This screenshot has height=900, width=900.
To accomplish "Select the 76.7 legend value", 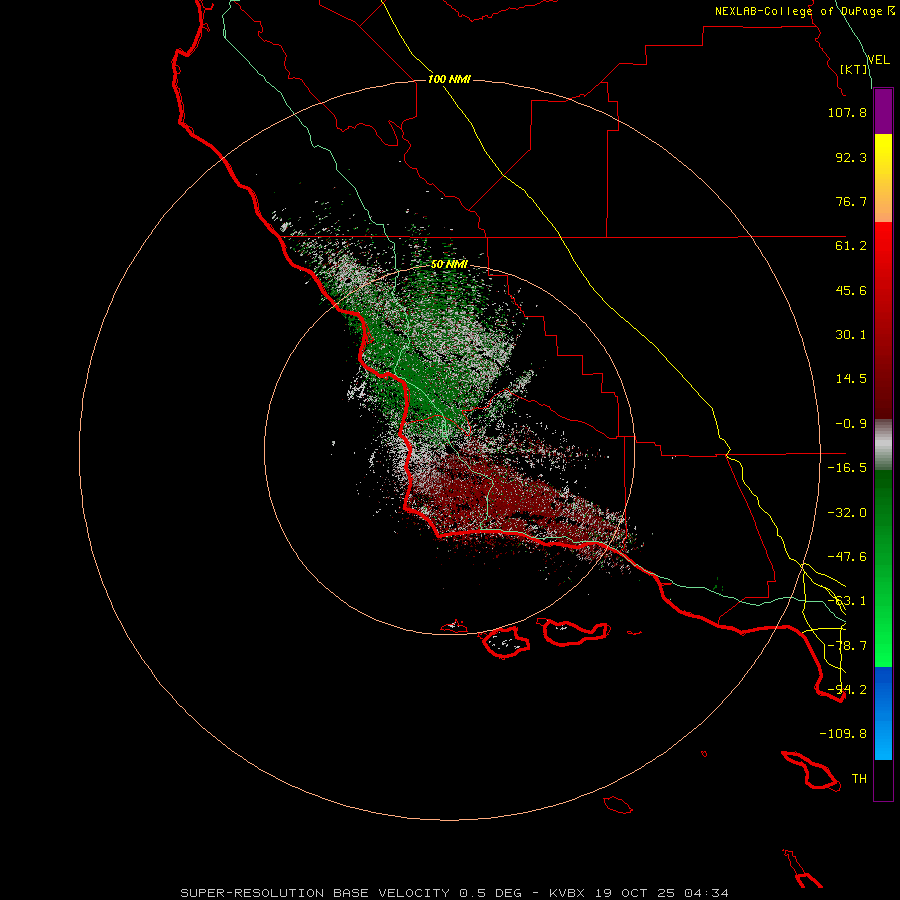I will click(851, 201).
